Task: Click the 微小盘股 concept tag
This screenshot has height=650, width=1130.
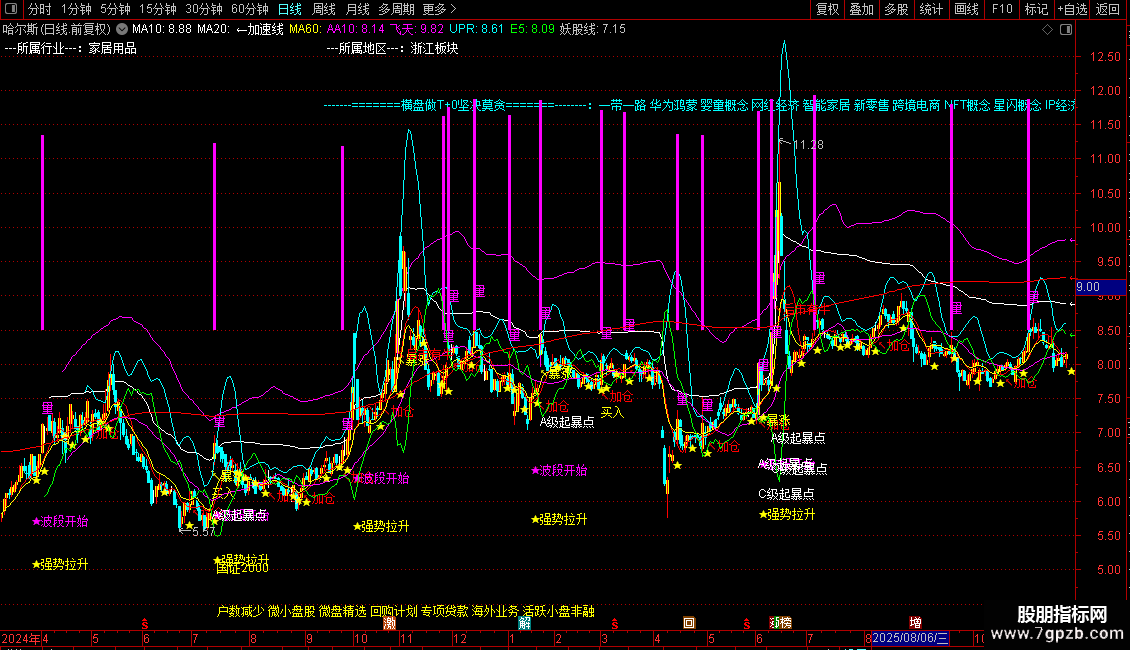Action: click(x=291, y=611)
